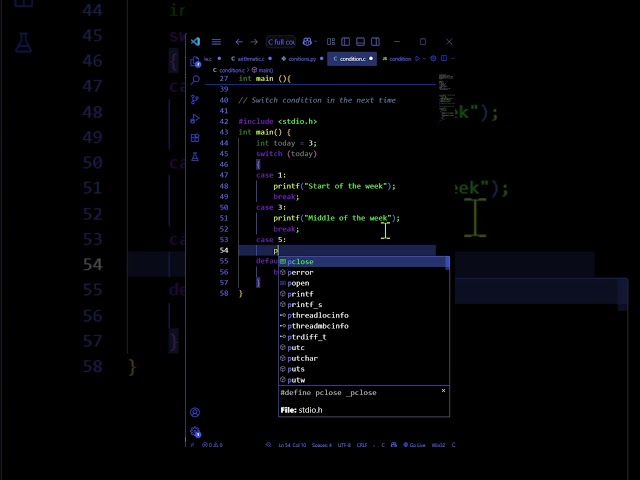Open the Source Control view
Screen dimensions: 640x480
coord(195,99)
